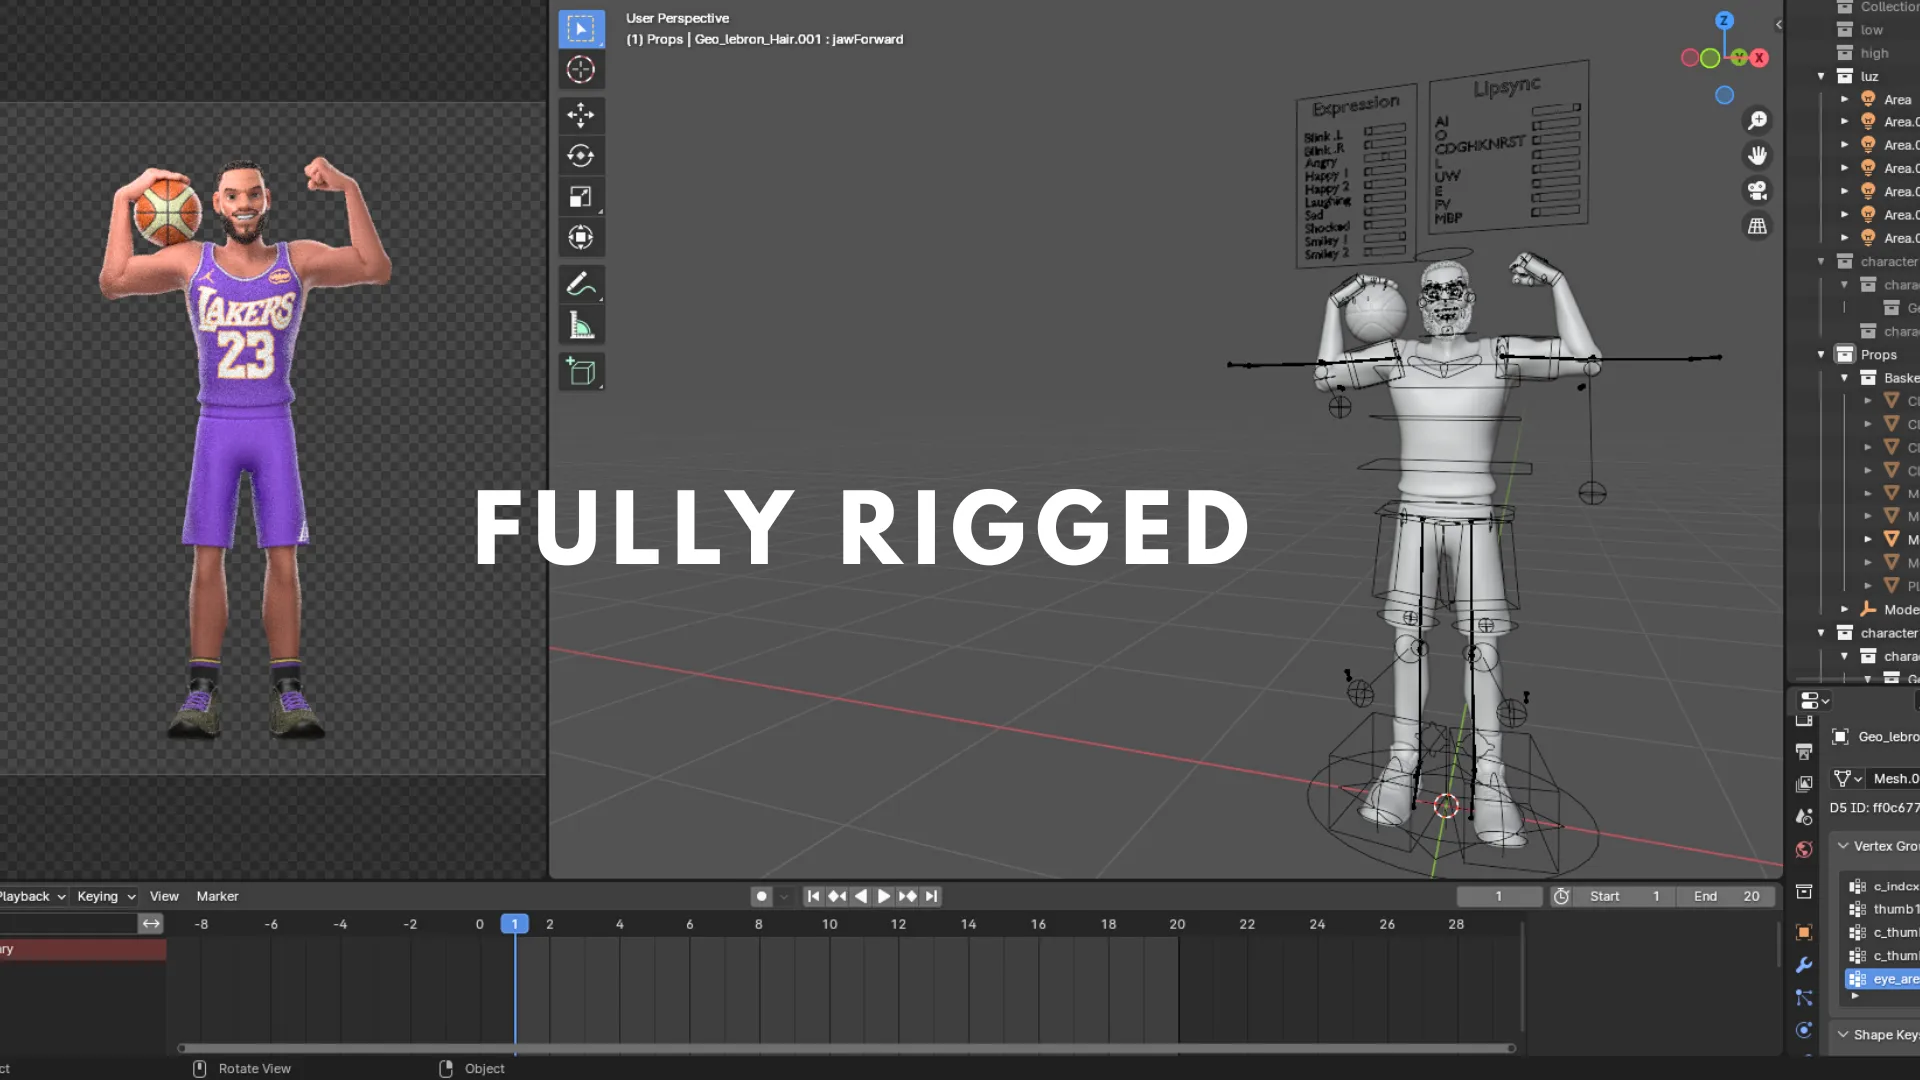
Task: Open auto keyframing options dropdown
Action: (784, 897)
